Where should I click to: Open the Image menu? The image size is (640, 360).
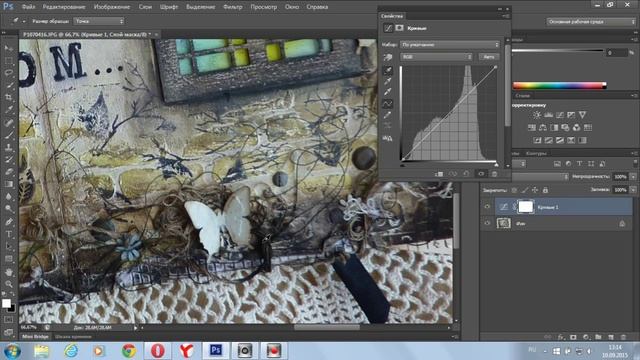coord(112,7)
